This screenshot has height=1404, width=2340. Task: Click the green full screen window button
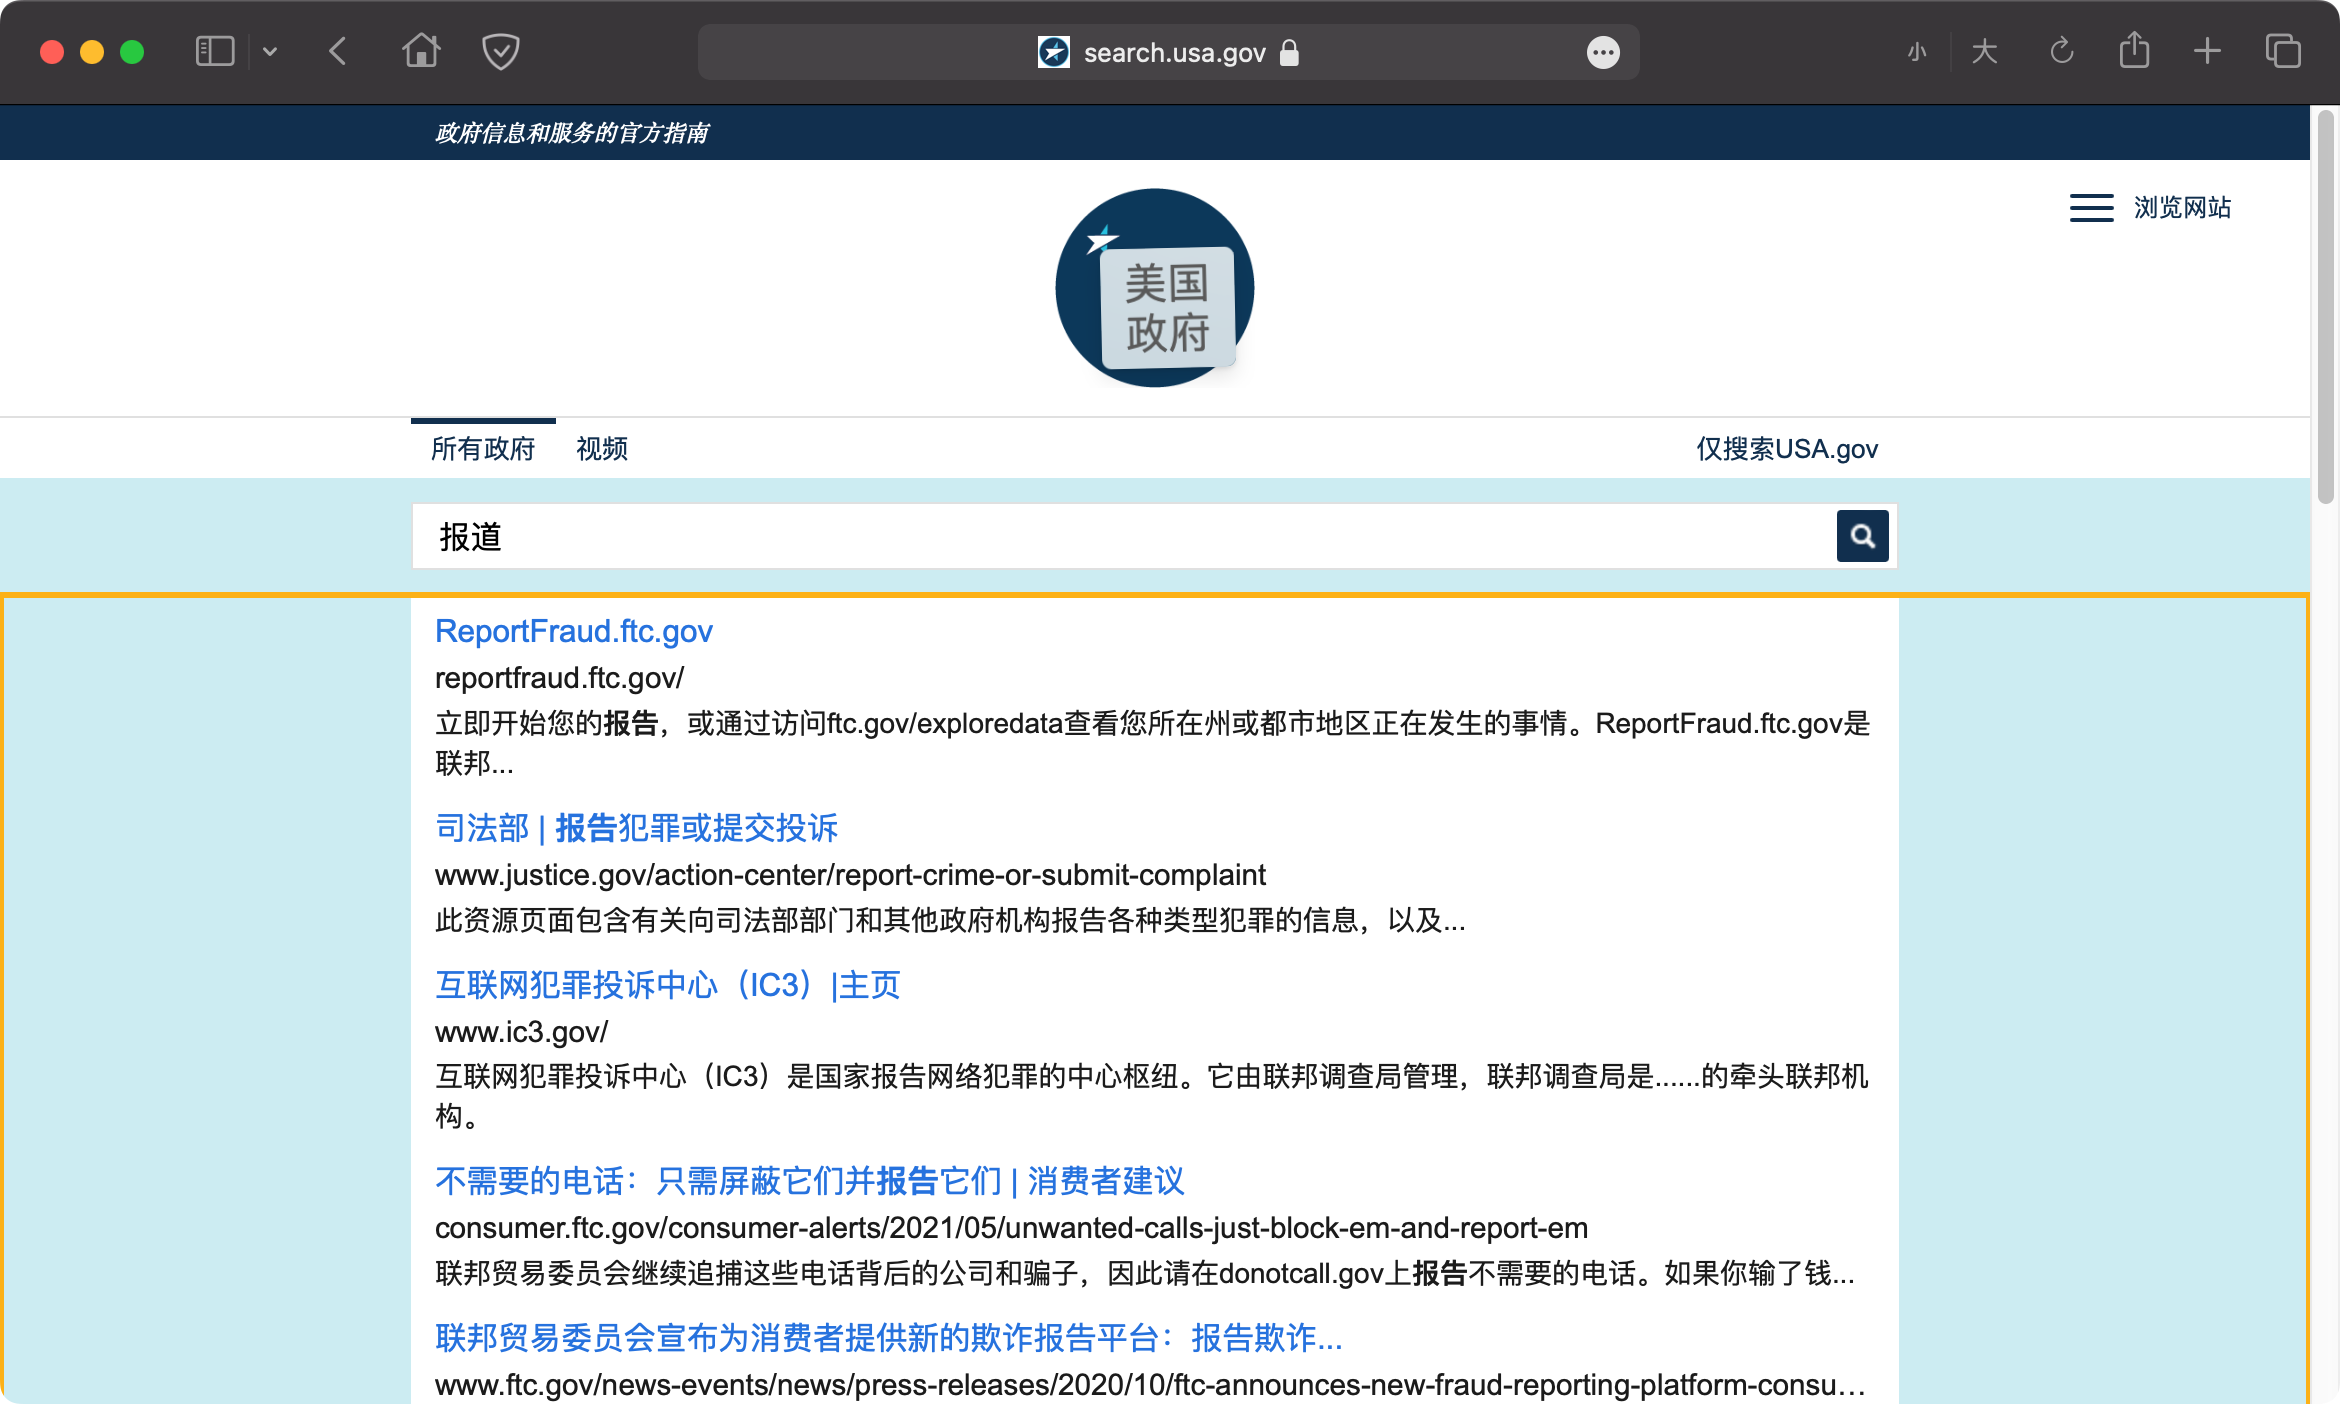click(132, 52)
